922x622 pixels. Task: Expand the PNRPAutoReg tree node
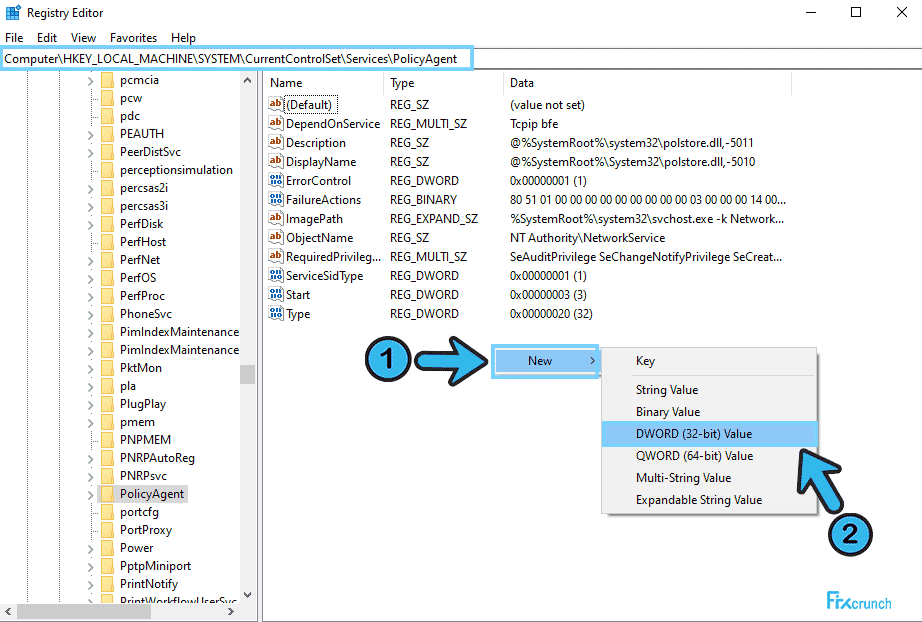(91, 459)
